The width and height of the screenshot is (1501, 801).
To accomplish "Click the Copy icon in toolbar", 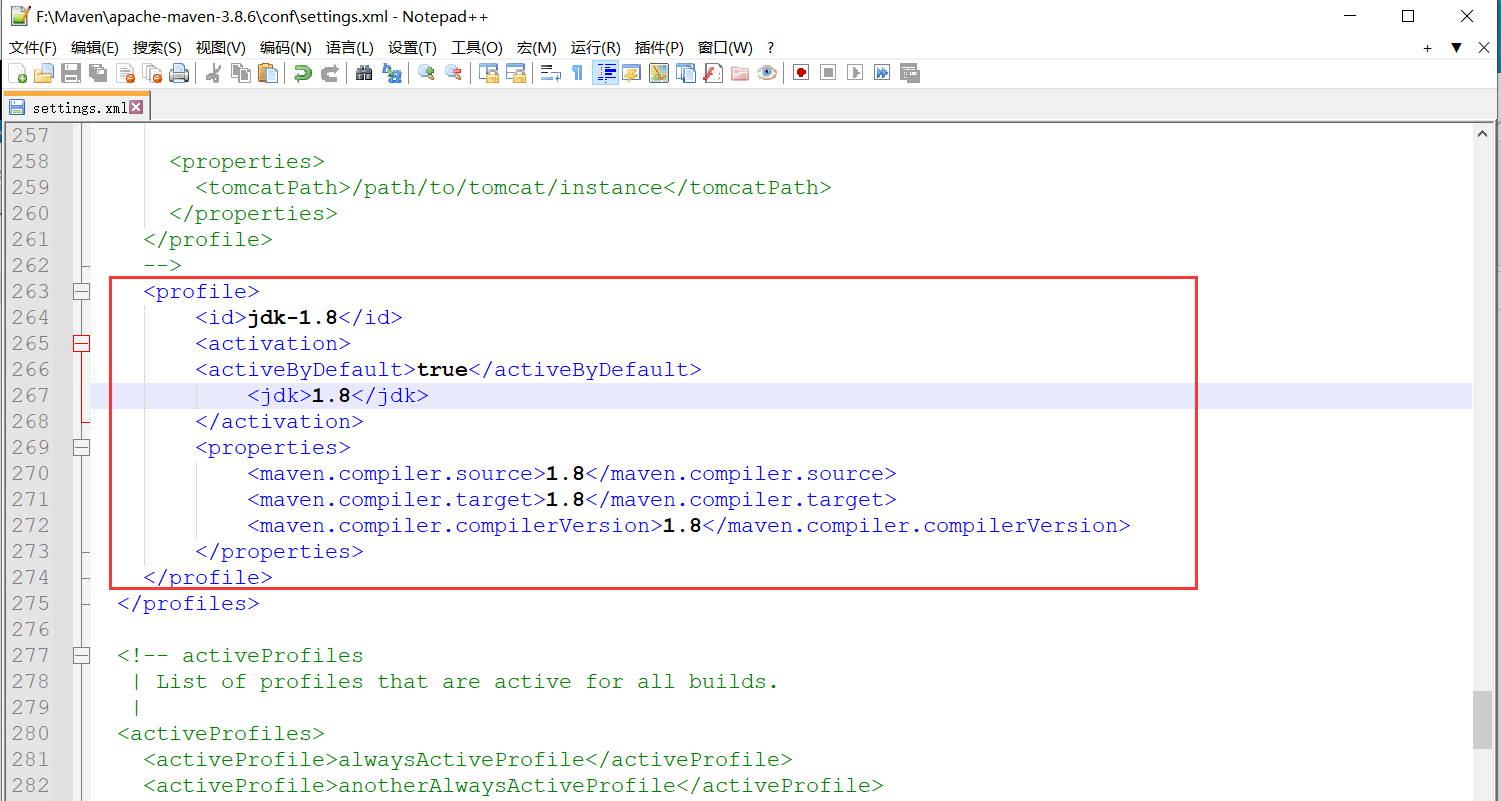I will [240, 73].
